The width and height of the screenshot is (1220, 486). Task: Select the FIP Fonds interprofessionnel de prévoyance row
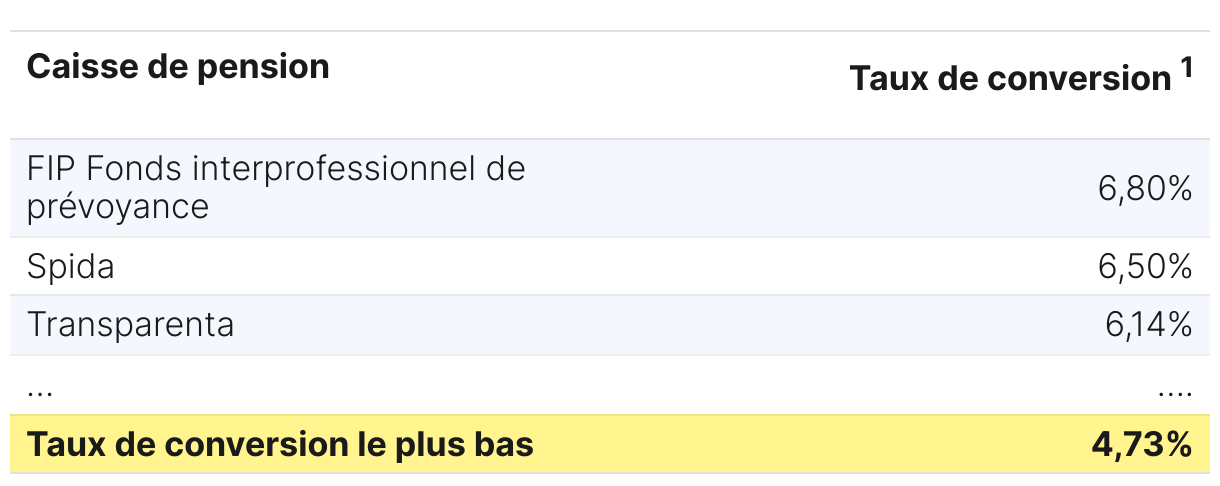[610, 188]
